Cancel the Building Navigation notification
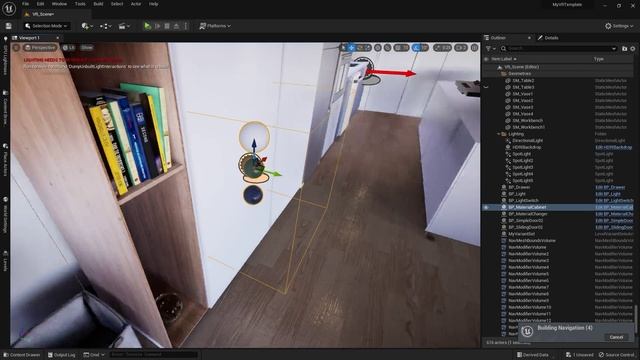The image size is (640, 360). click(x=616, y=337)
